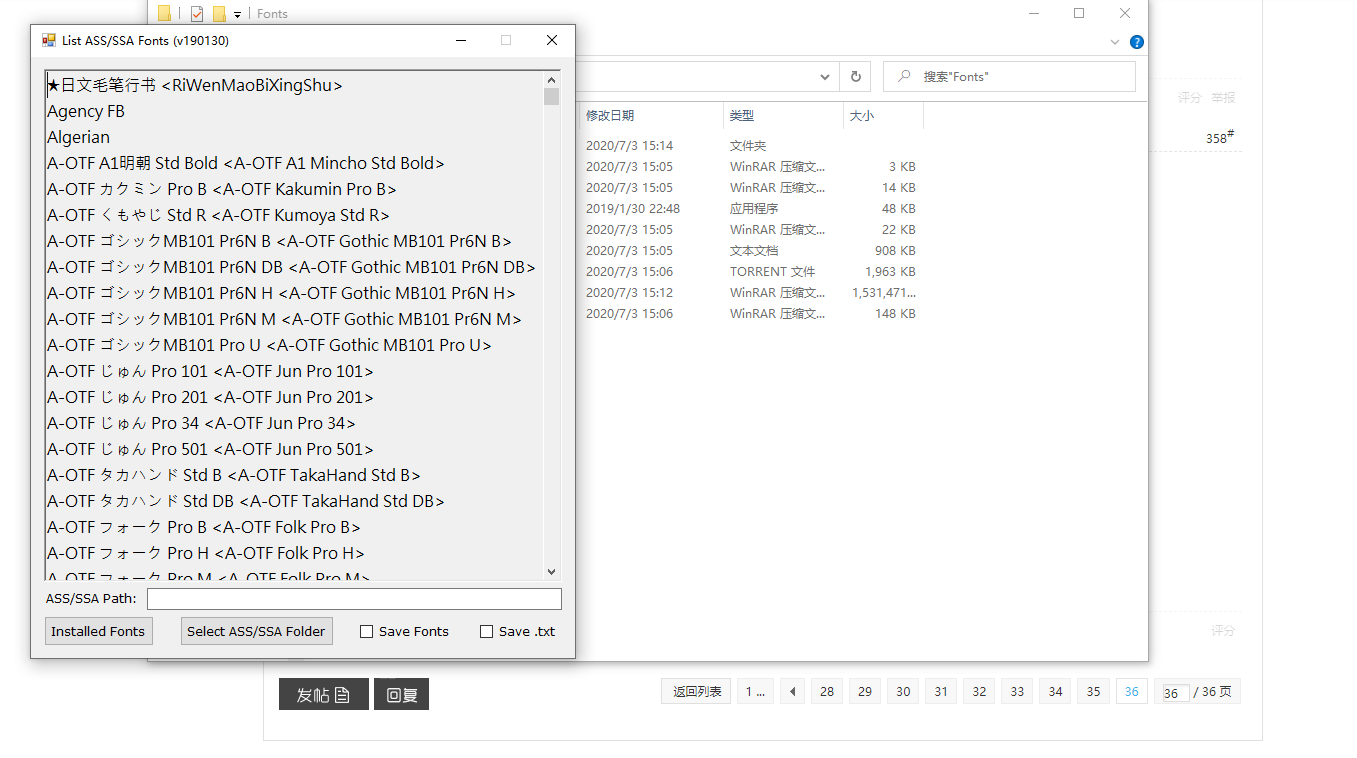Sort Explorer files by 修改日期 column
Image resolution: width=1357 pixels, height=758 pixels.
click(650, 116)
